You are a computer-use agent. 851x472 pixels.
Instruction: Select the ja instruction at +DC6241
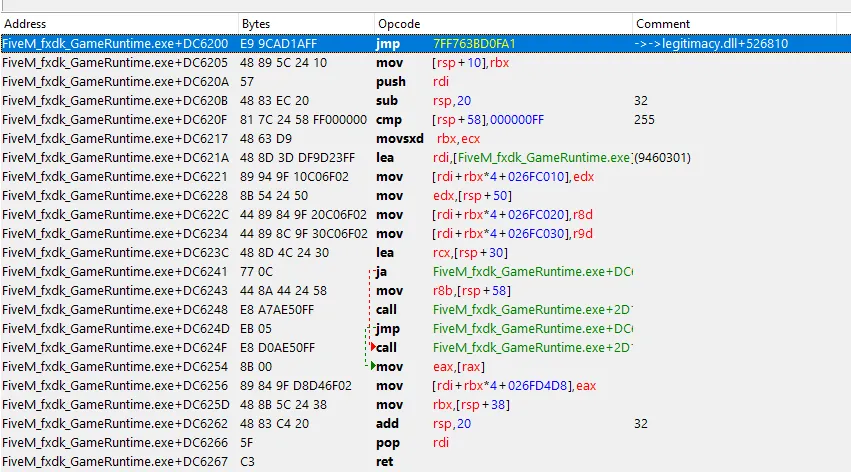coord(380,271)
